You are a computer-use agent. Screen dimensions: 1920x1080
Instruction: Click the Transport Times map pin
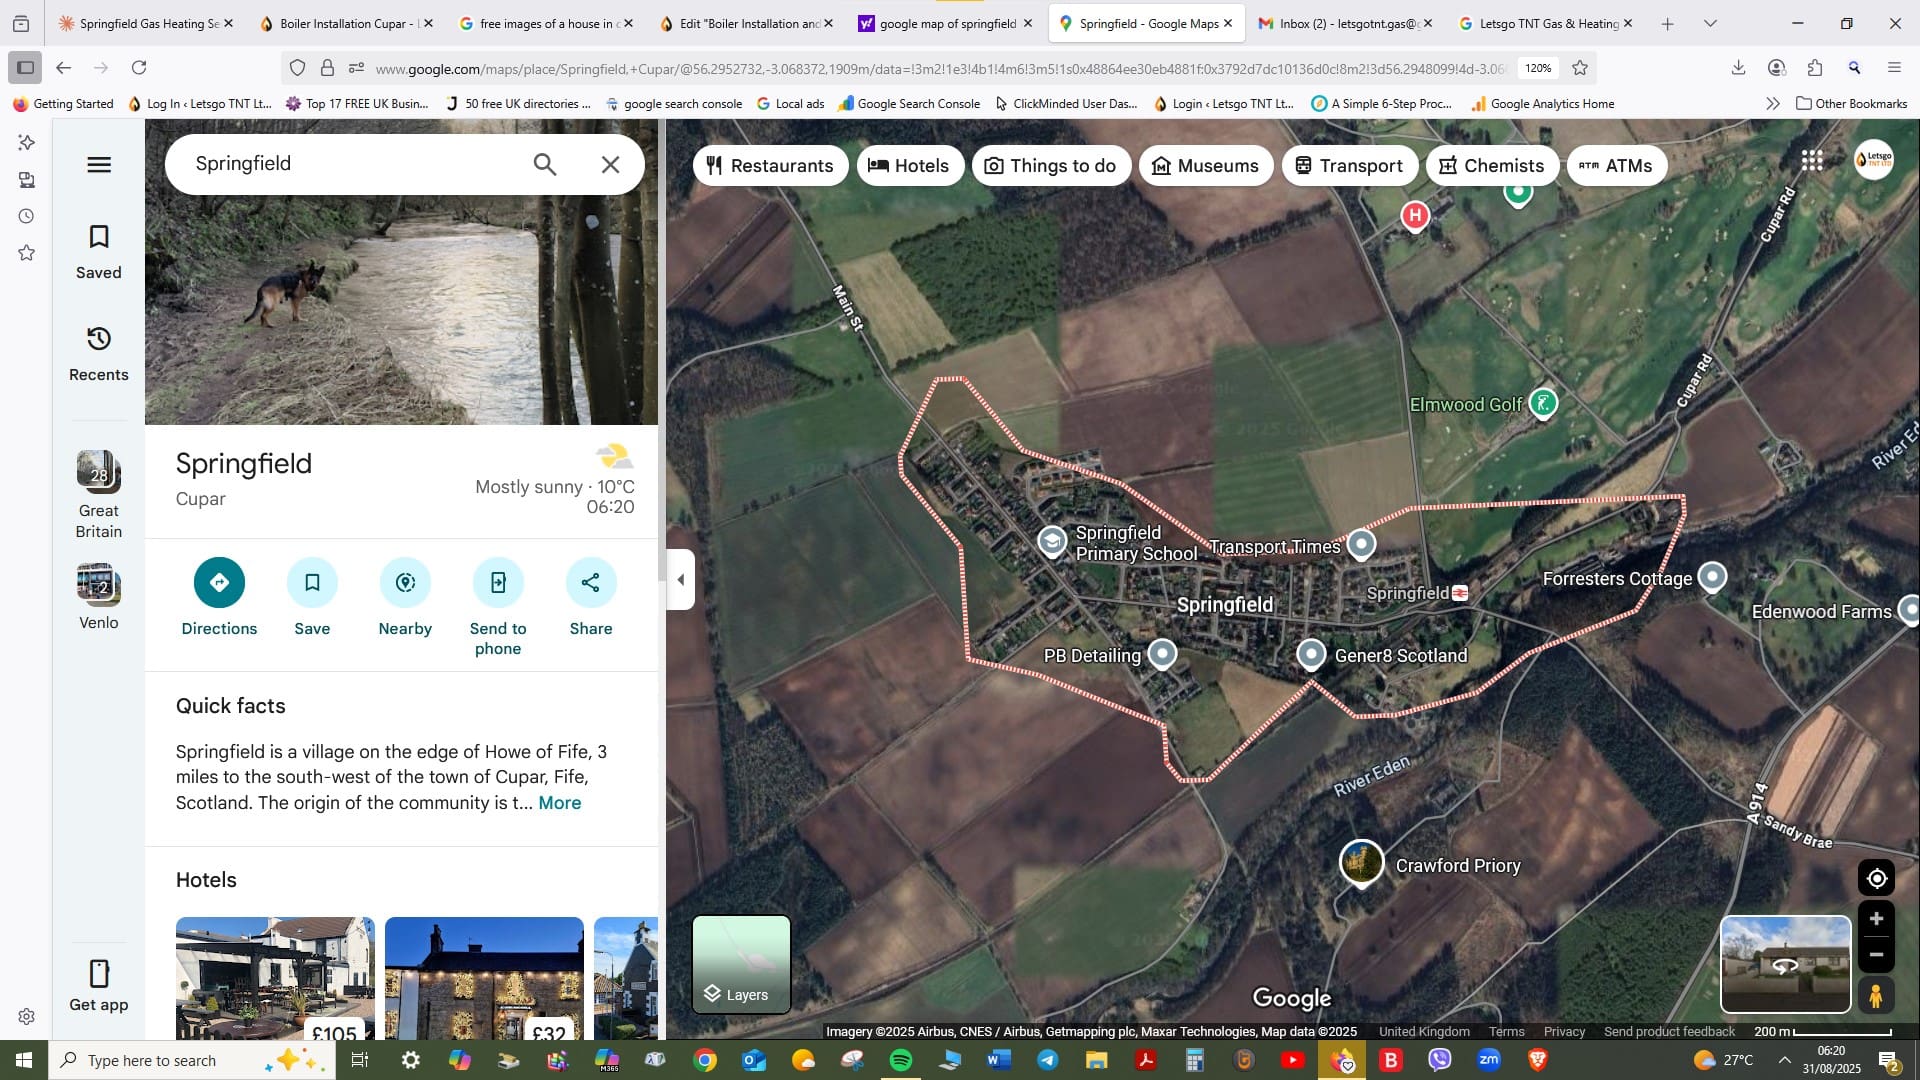[x=1361, y=543]
